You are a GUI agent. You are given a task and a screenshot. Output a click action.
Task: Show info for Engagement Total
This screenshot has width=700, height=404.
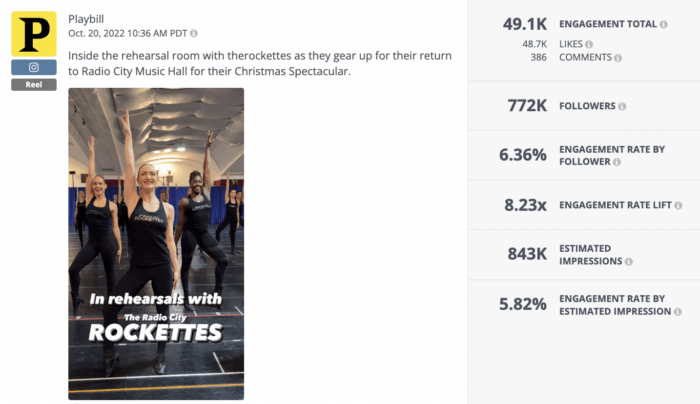tap(664, 24)
